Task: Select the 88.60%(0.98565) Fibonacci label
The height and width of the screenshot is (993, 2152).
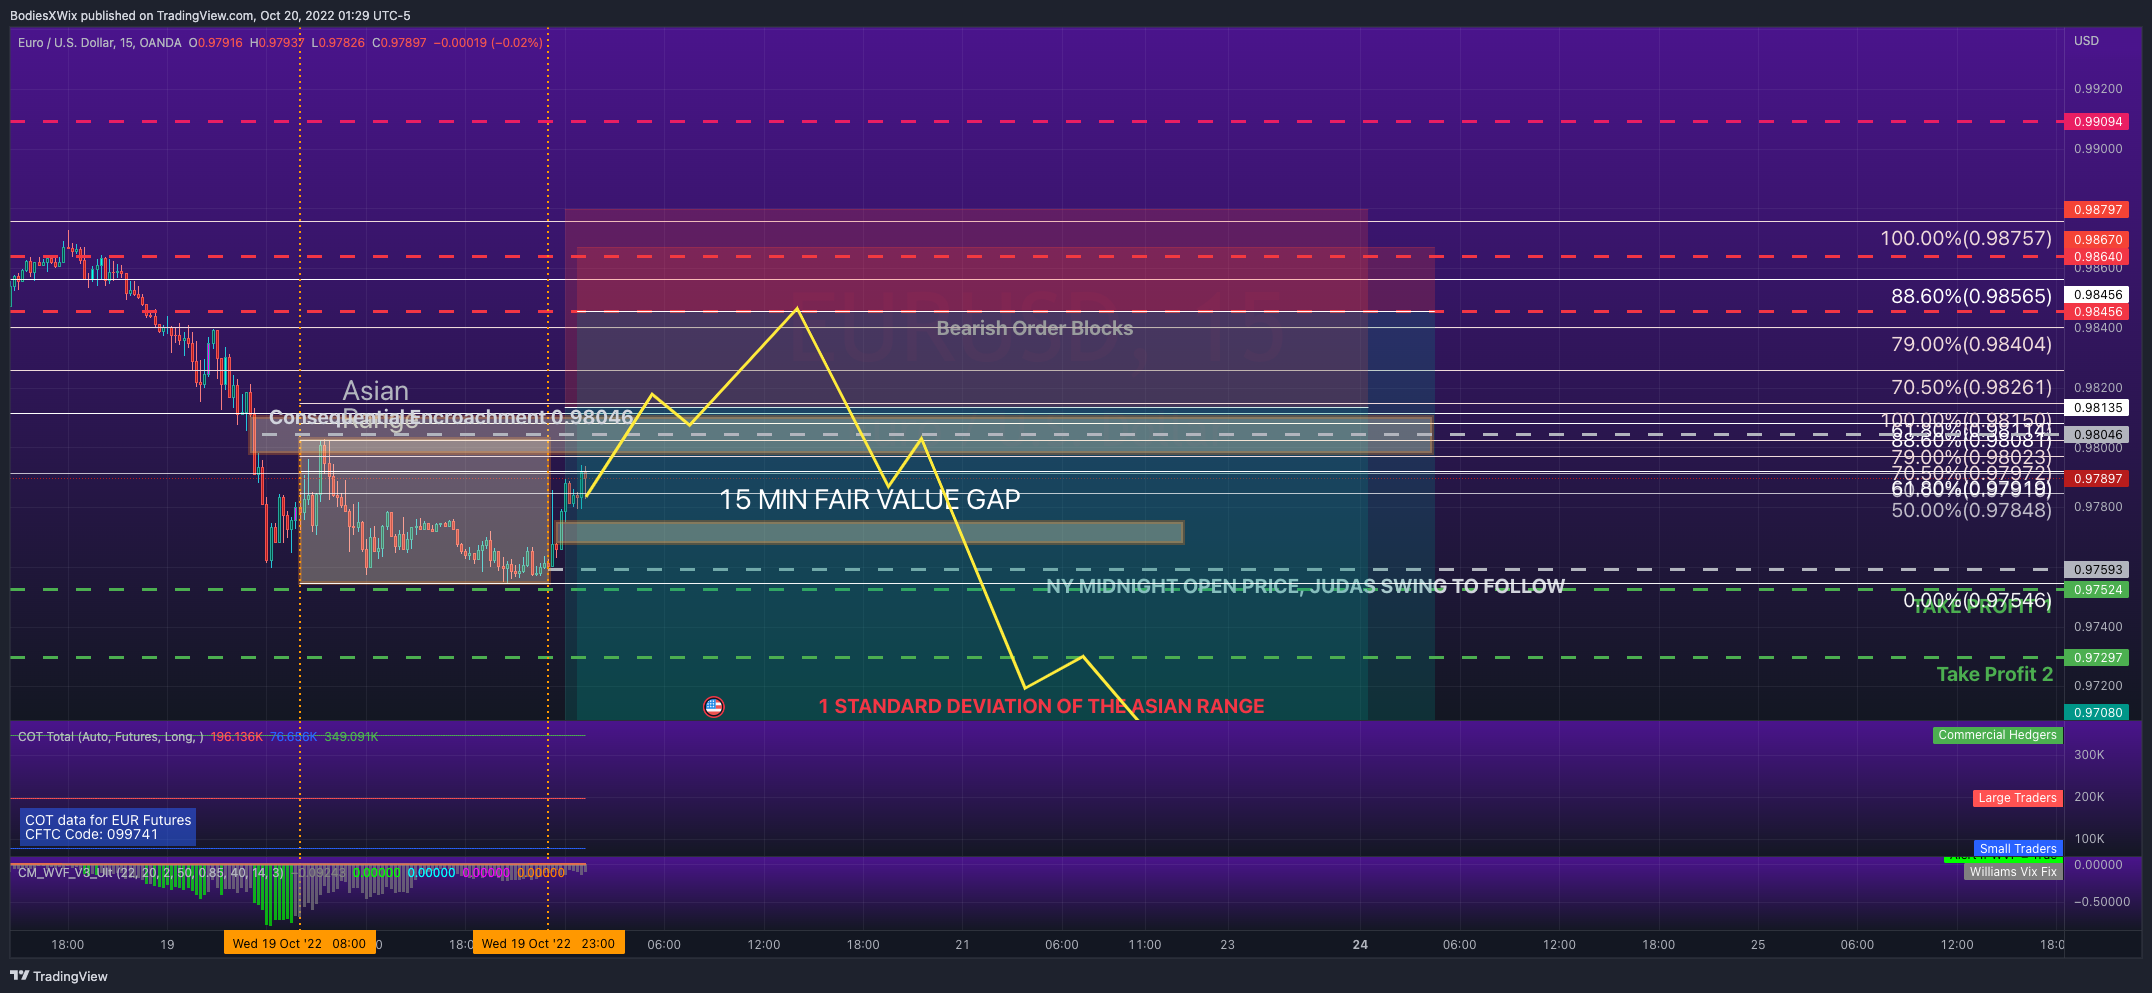Action: point(1971,296)
